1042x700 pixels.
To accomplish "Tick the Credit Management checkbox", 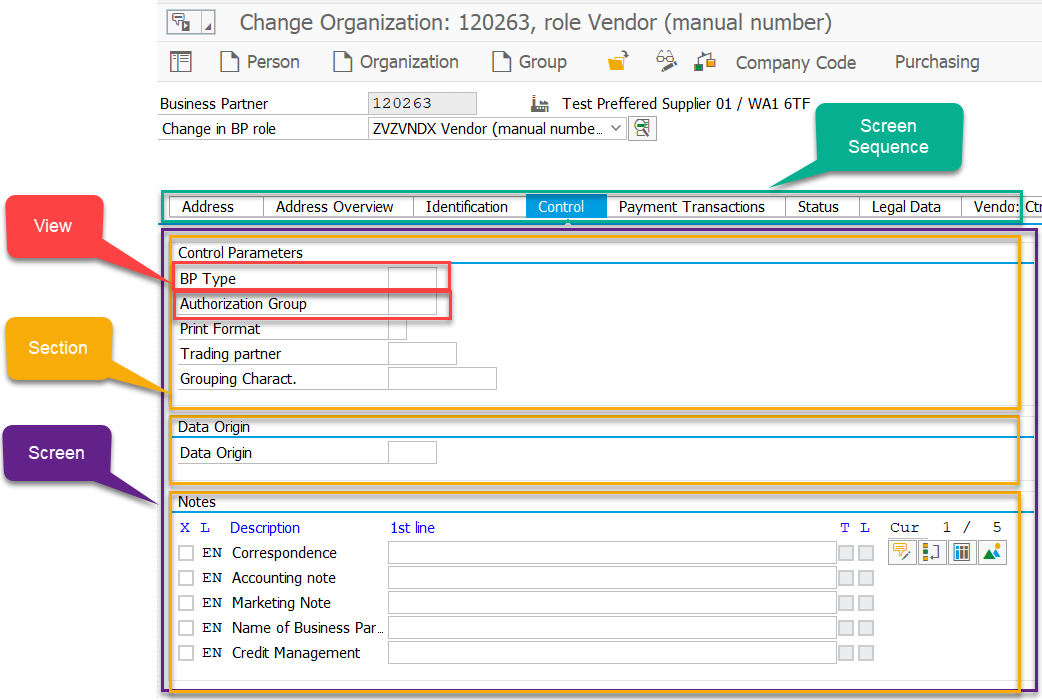I will [x=186, y=652].
